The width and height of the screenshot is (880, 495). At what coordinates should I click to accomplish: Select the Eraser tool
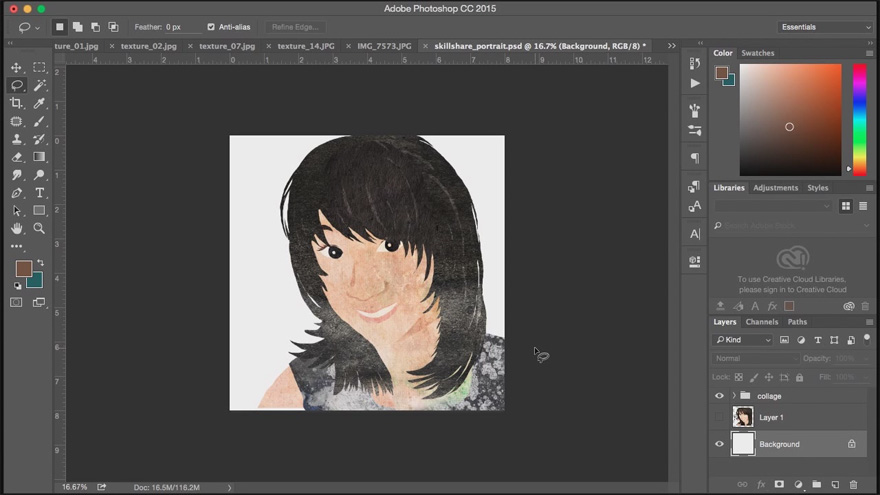pos(16,157)
